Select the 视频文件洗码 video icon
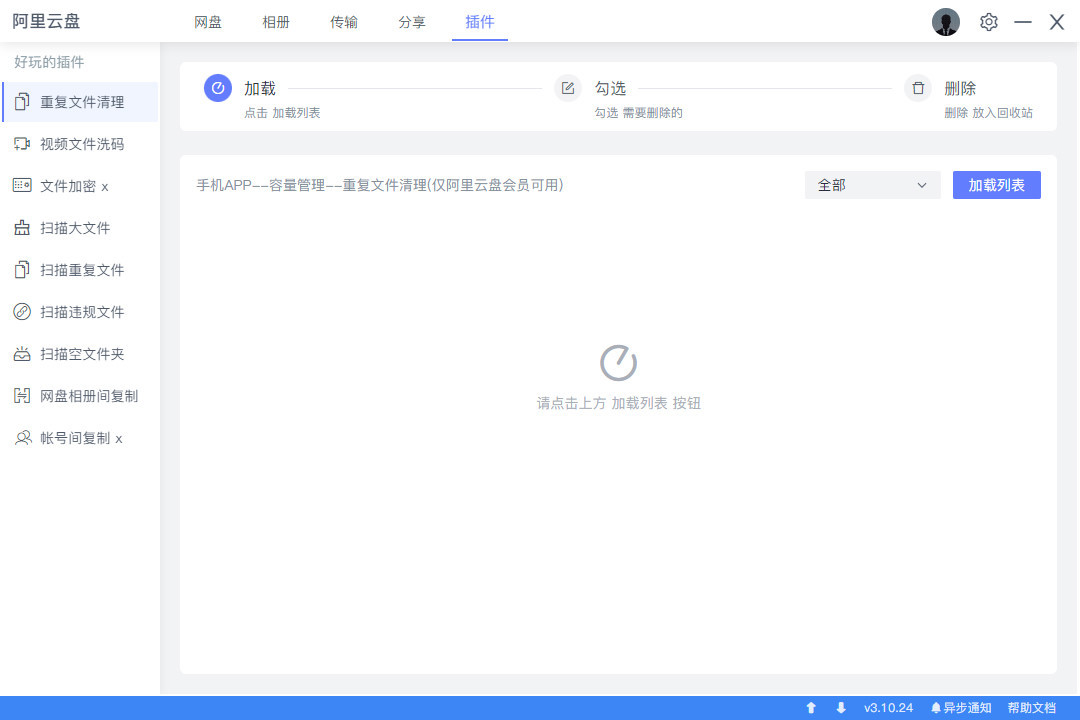 [22, 144]
